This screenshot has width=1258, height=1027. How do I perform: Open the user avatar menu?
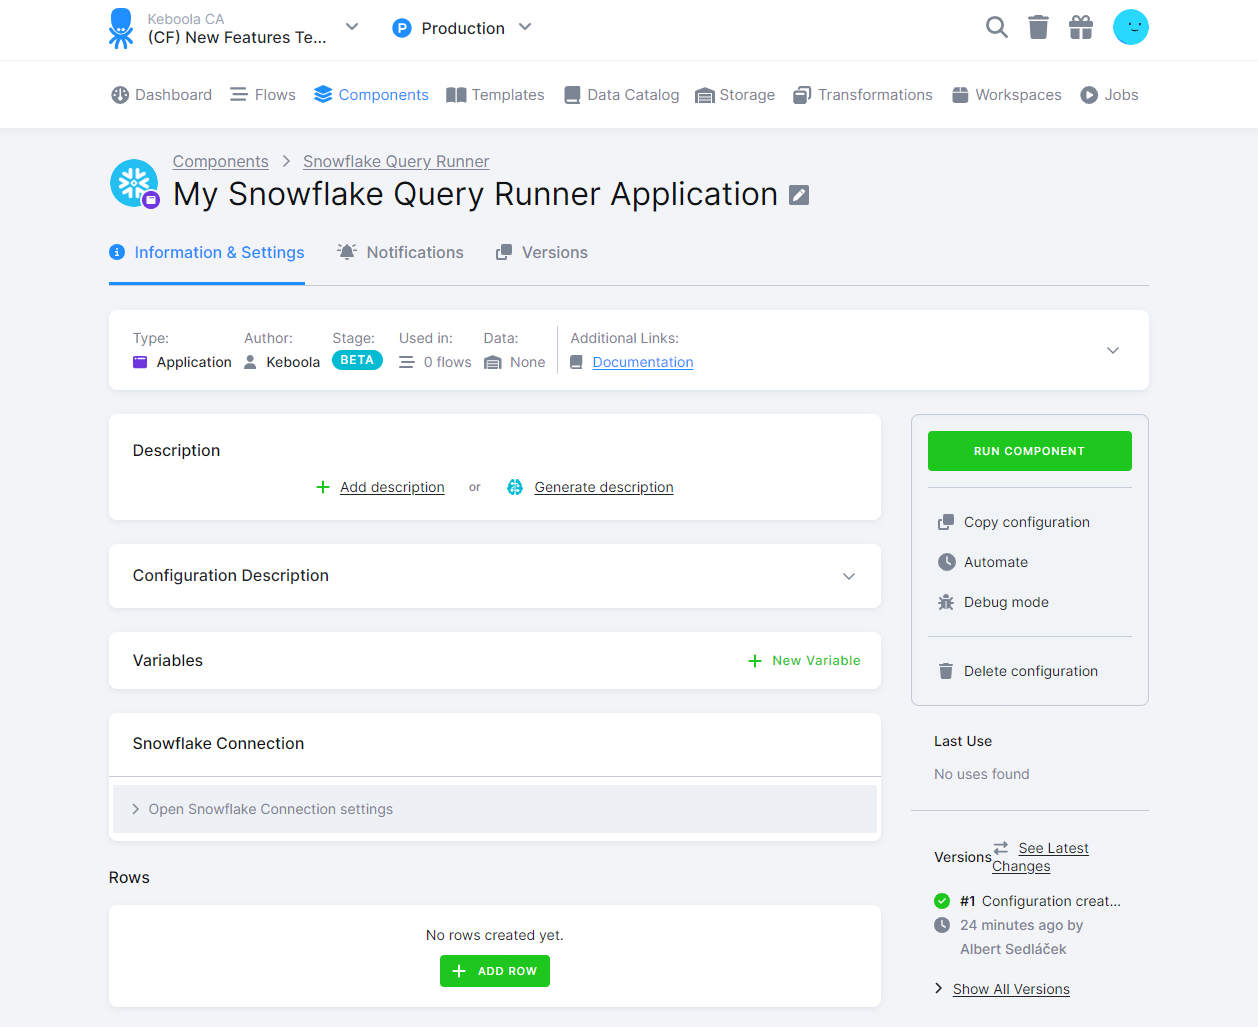click(x=1131, y=27)
